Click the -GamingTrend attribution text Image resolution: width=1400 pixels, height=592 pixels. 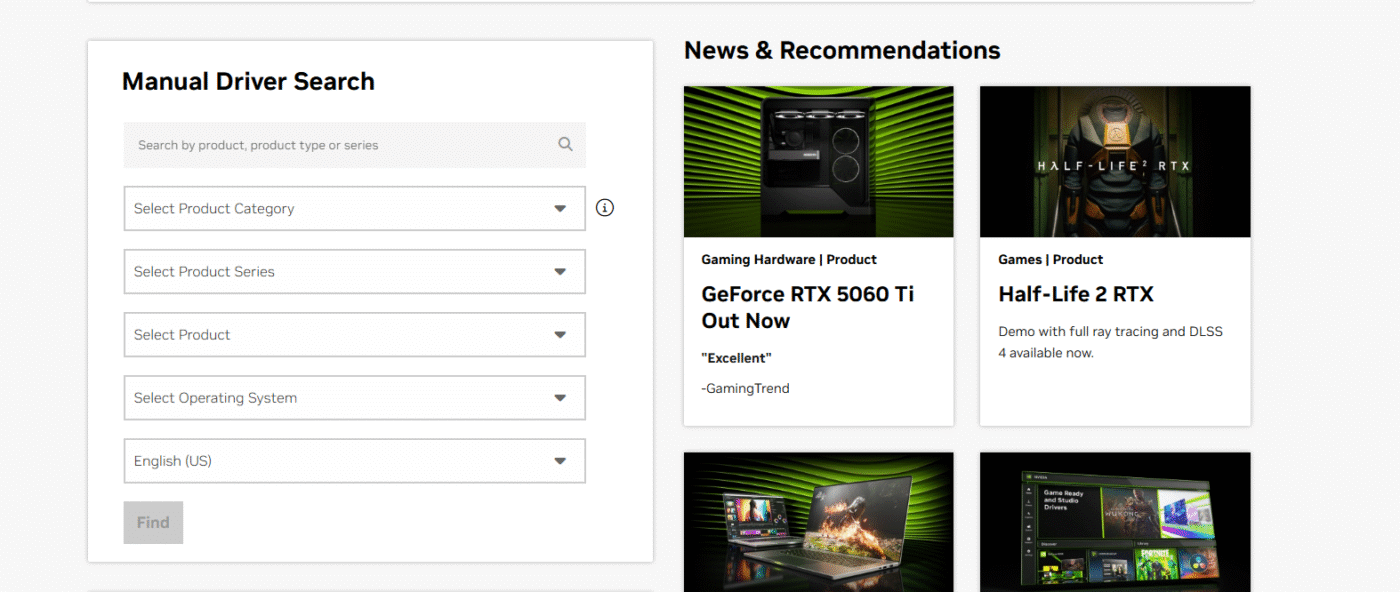(x=745, y=388)
